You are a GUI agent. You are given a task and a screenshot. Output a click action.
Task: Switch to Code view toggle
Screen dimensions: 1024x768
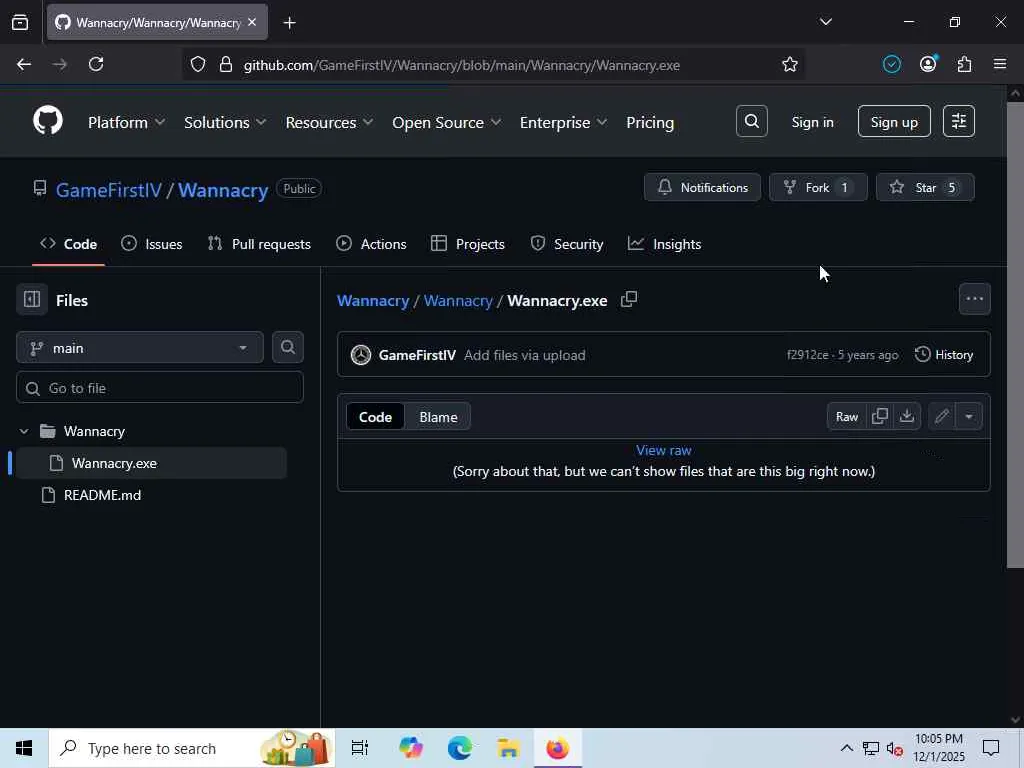[375, 417]
